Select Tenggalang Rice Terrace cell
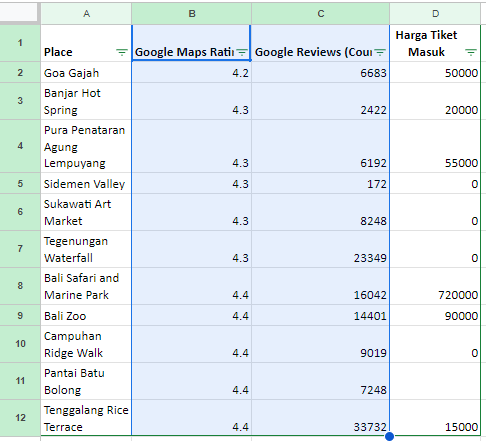 tap(86, 418)
